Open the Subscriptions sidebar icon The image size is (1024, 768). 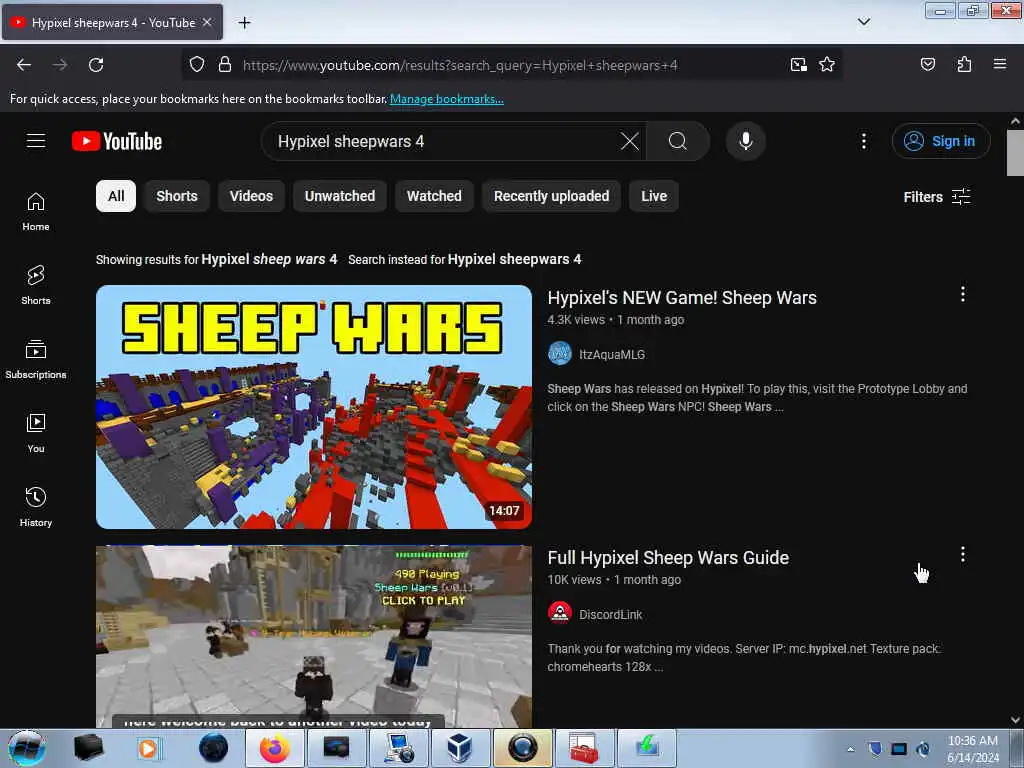click(x=36, y=359)
